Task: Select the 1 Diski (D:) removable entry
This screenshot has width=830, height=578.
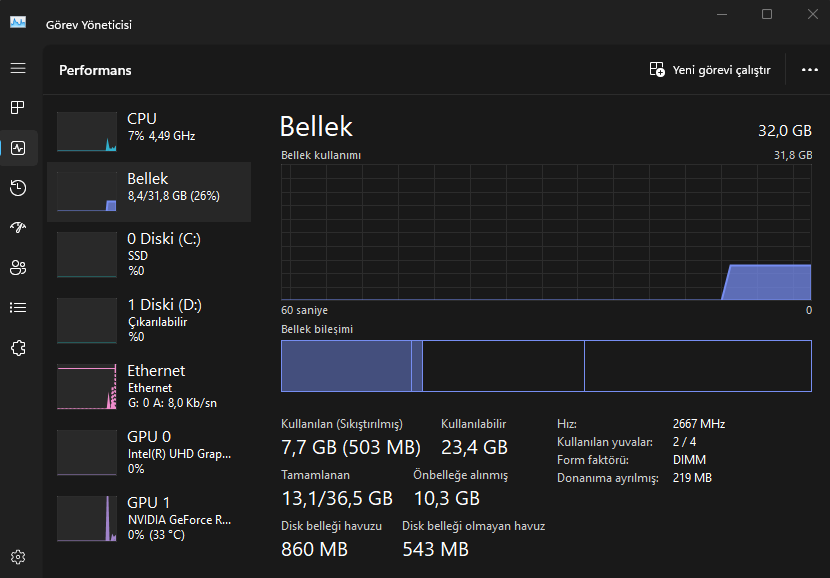Action: click(x=148, y=320)
